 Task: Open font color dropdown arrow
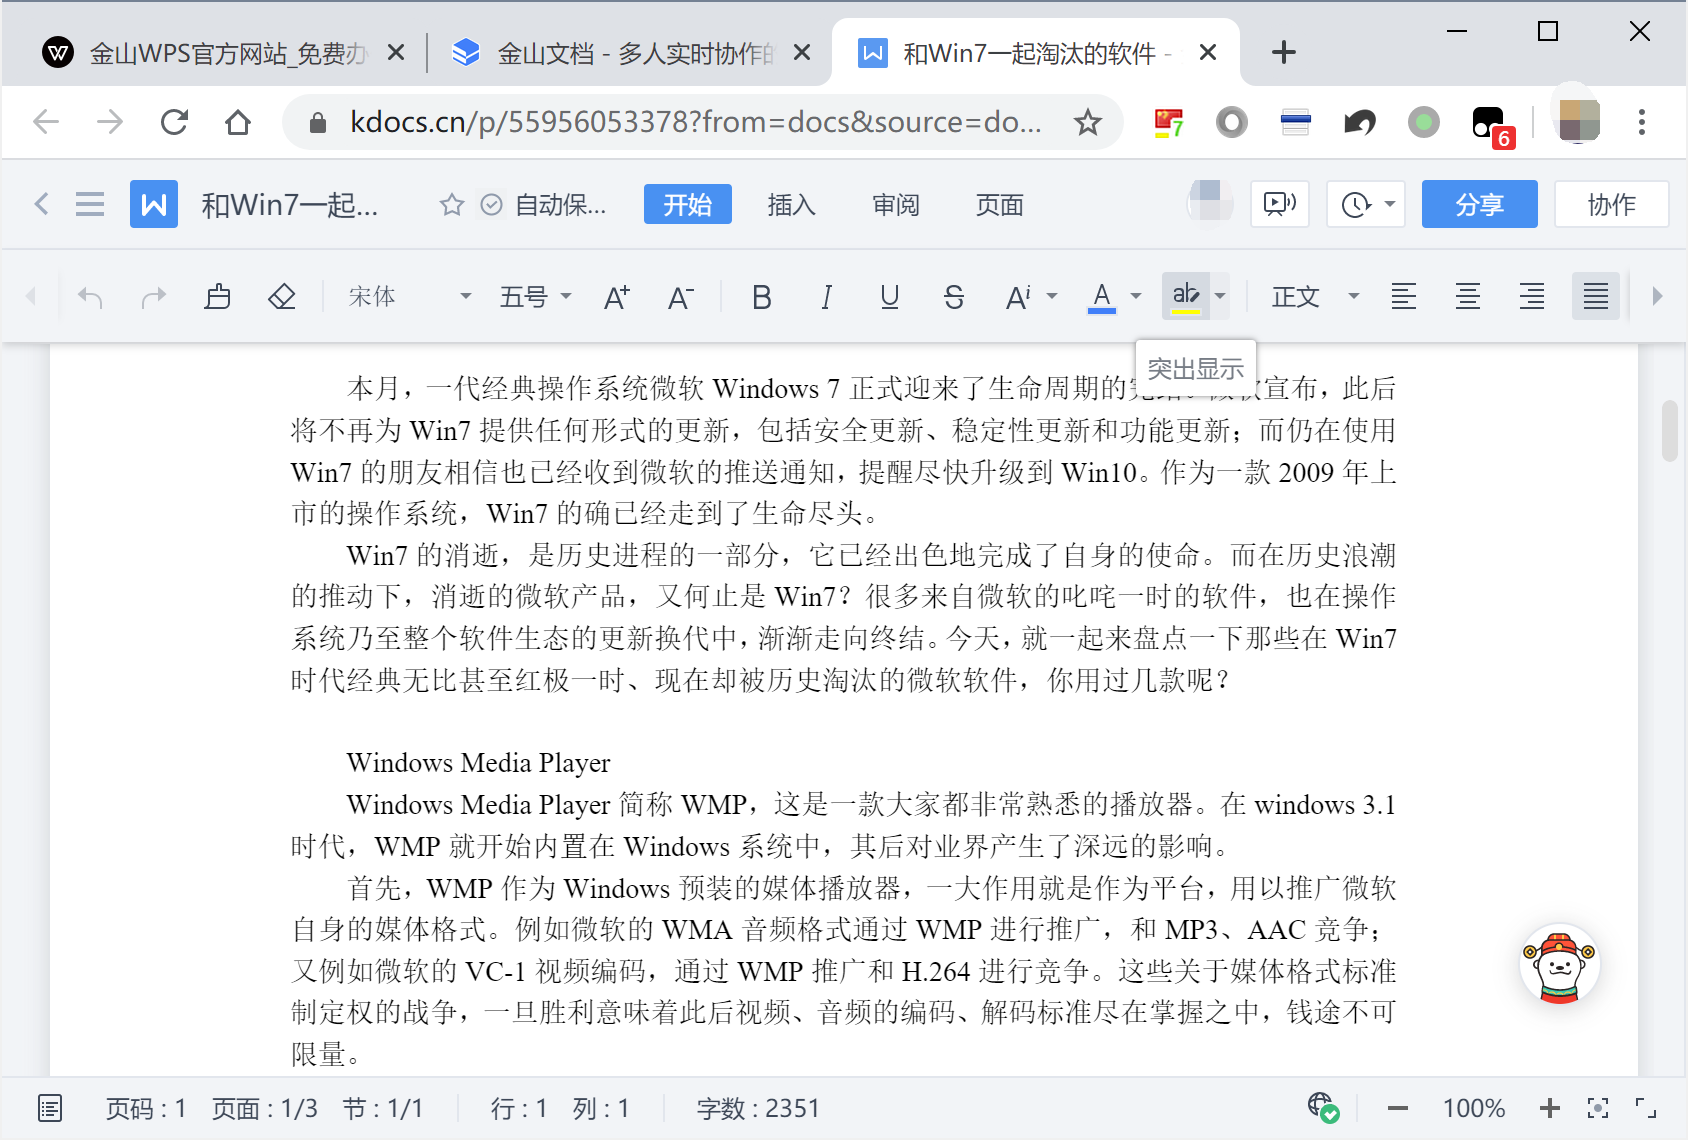click(x=1136, y=297)
